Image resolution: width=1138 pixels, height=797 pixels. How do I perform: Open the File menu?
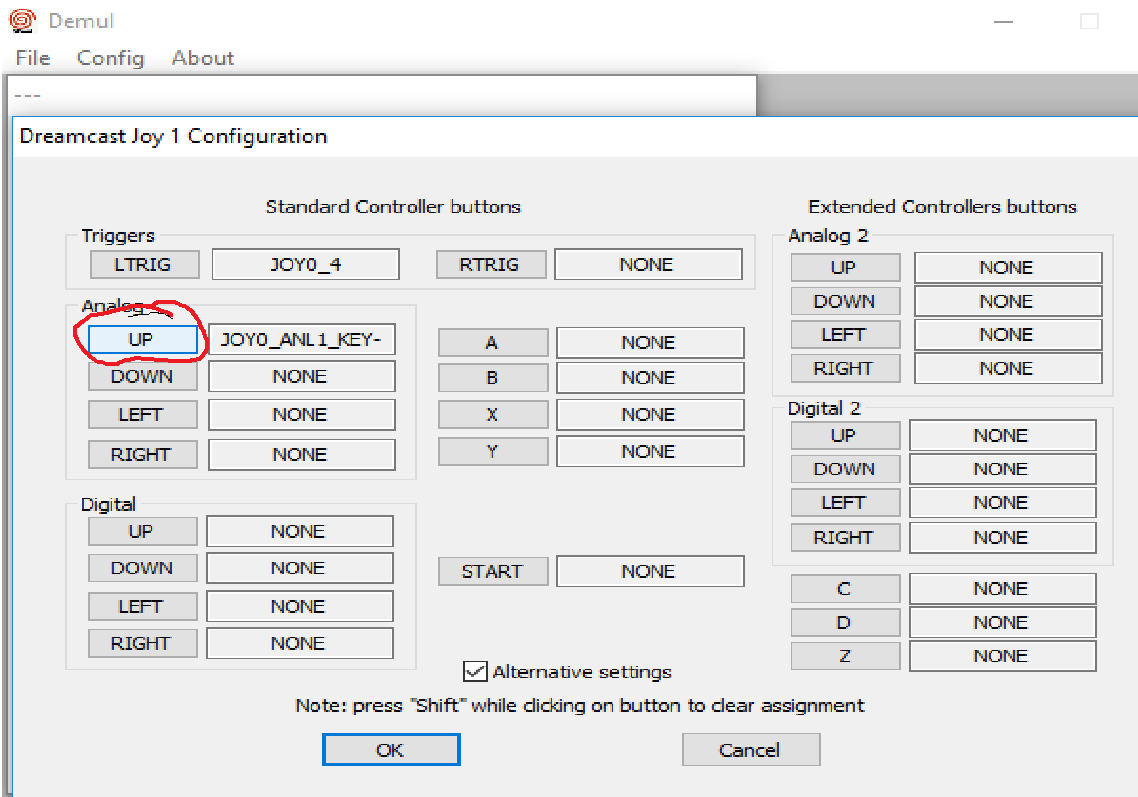click(x=33, y=58)
